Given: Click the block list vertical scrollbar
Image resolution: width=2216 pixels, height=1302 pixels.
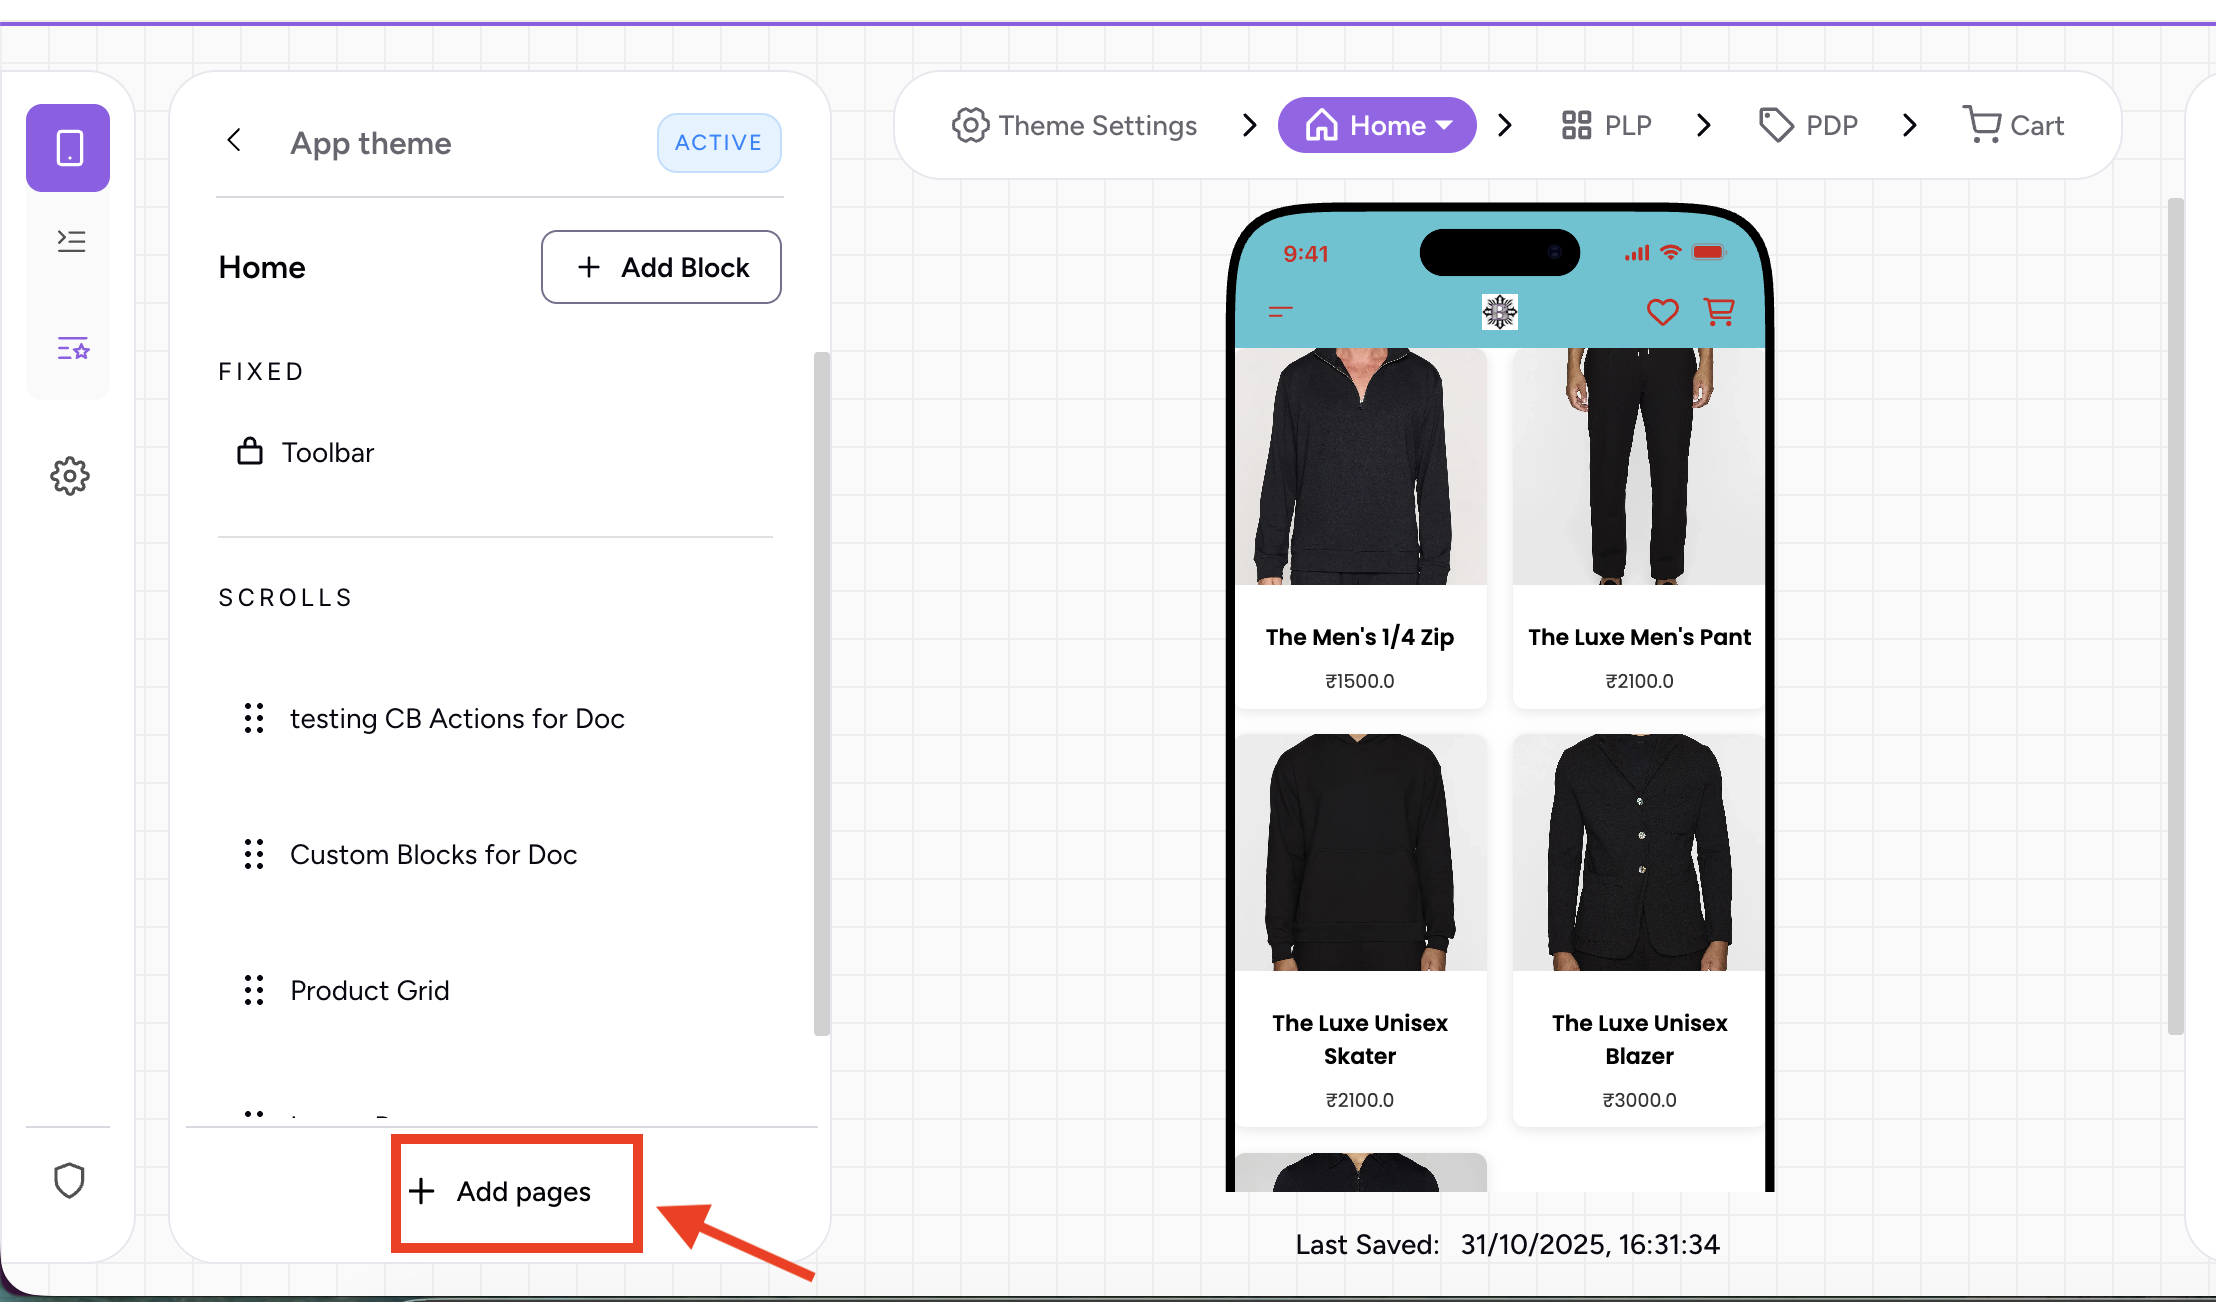Looking at the screenshot, I should (821, 692).
